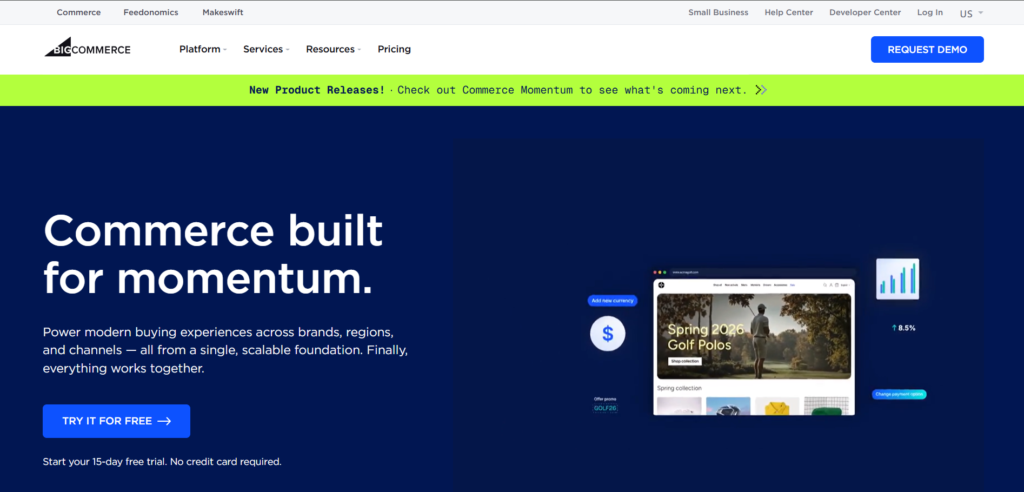
Task: Go to the Pricing page
Action: (x=394, y=49)
